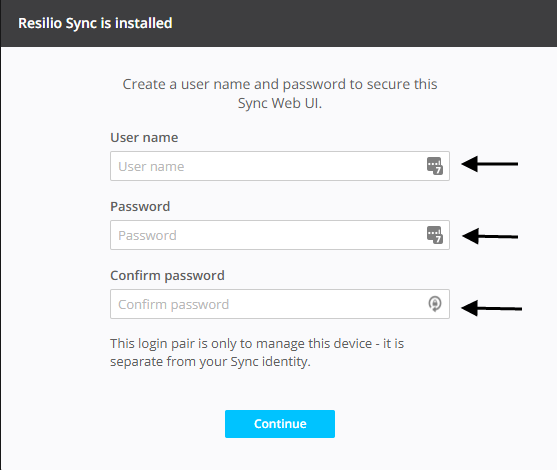Click the password manager icon in User name field
The width and height of the screenshot is (557, 470).
(x=435, y=166)
